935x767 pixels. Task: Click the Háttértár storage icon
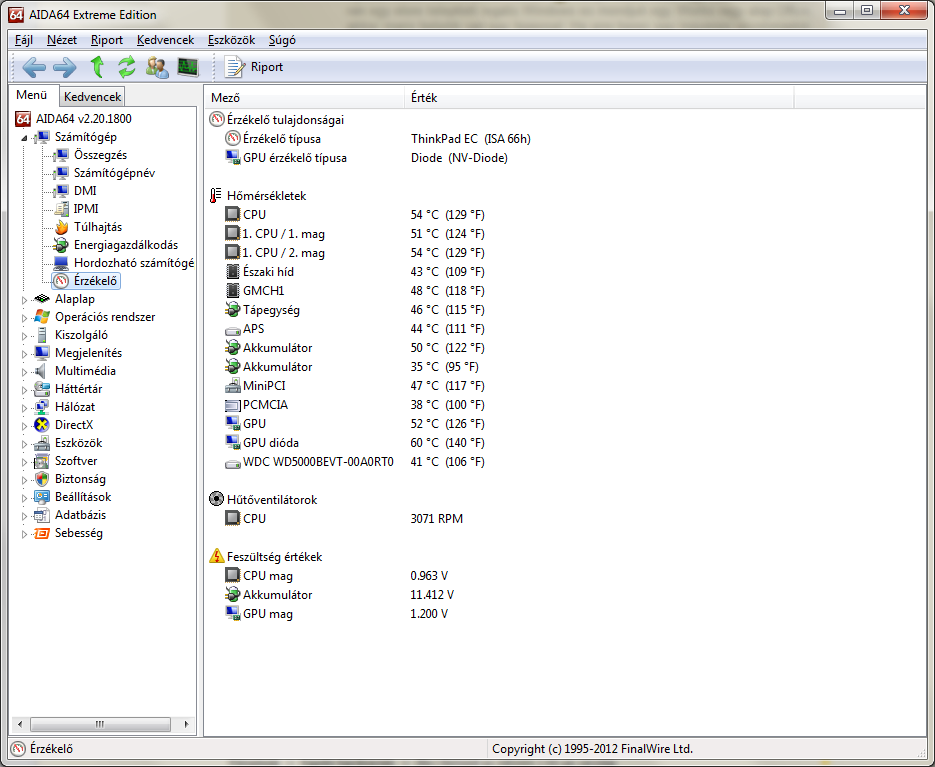point(42,389)
